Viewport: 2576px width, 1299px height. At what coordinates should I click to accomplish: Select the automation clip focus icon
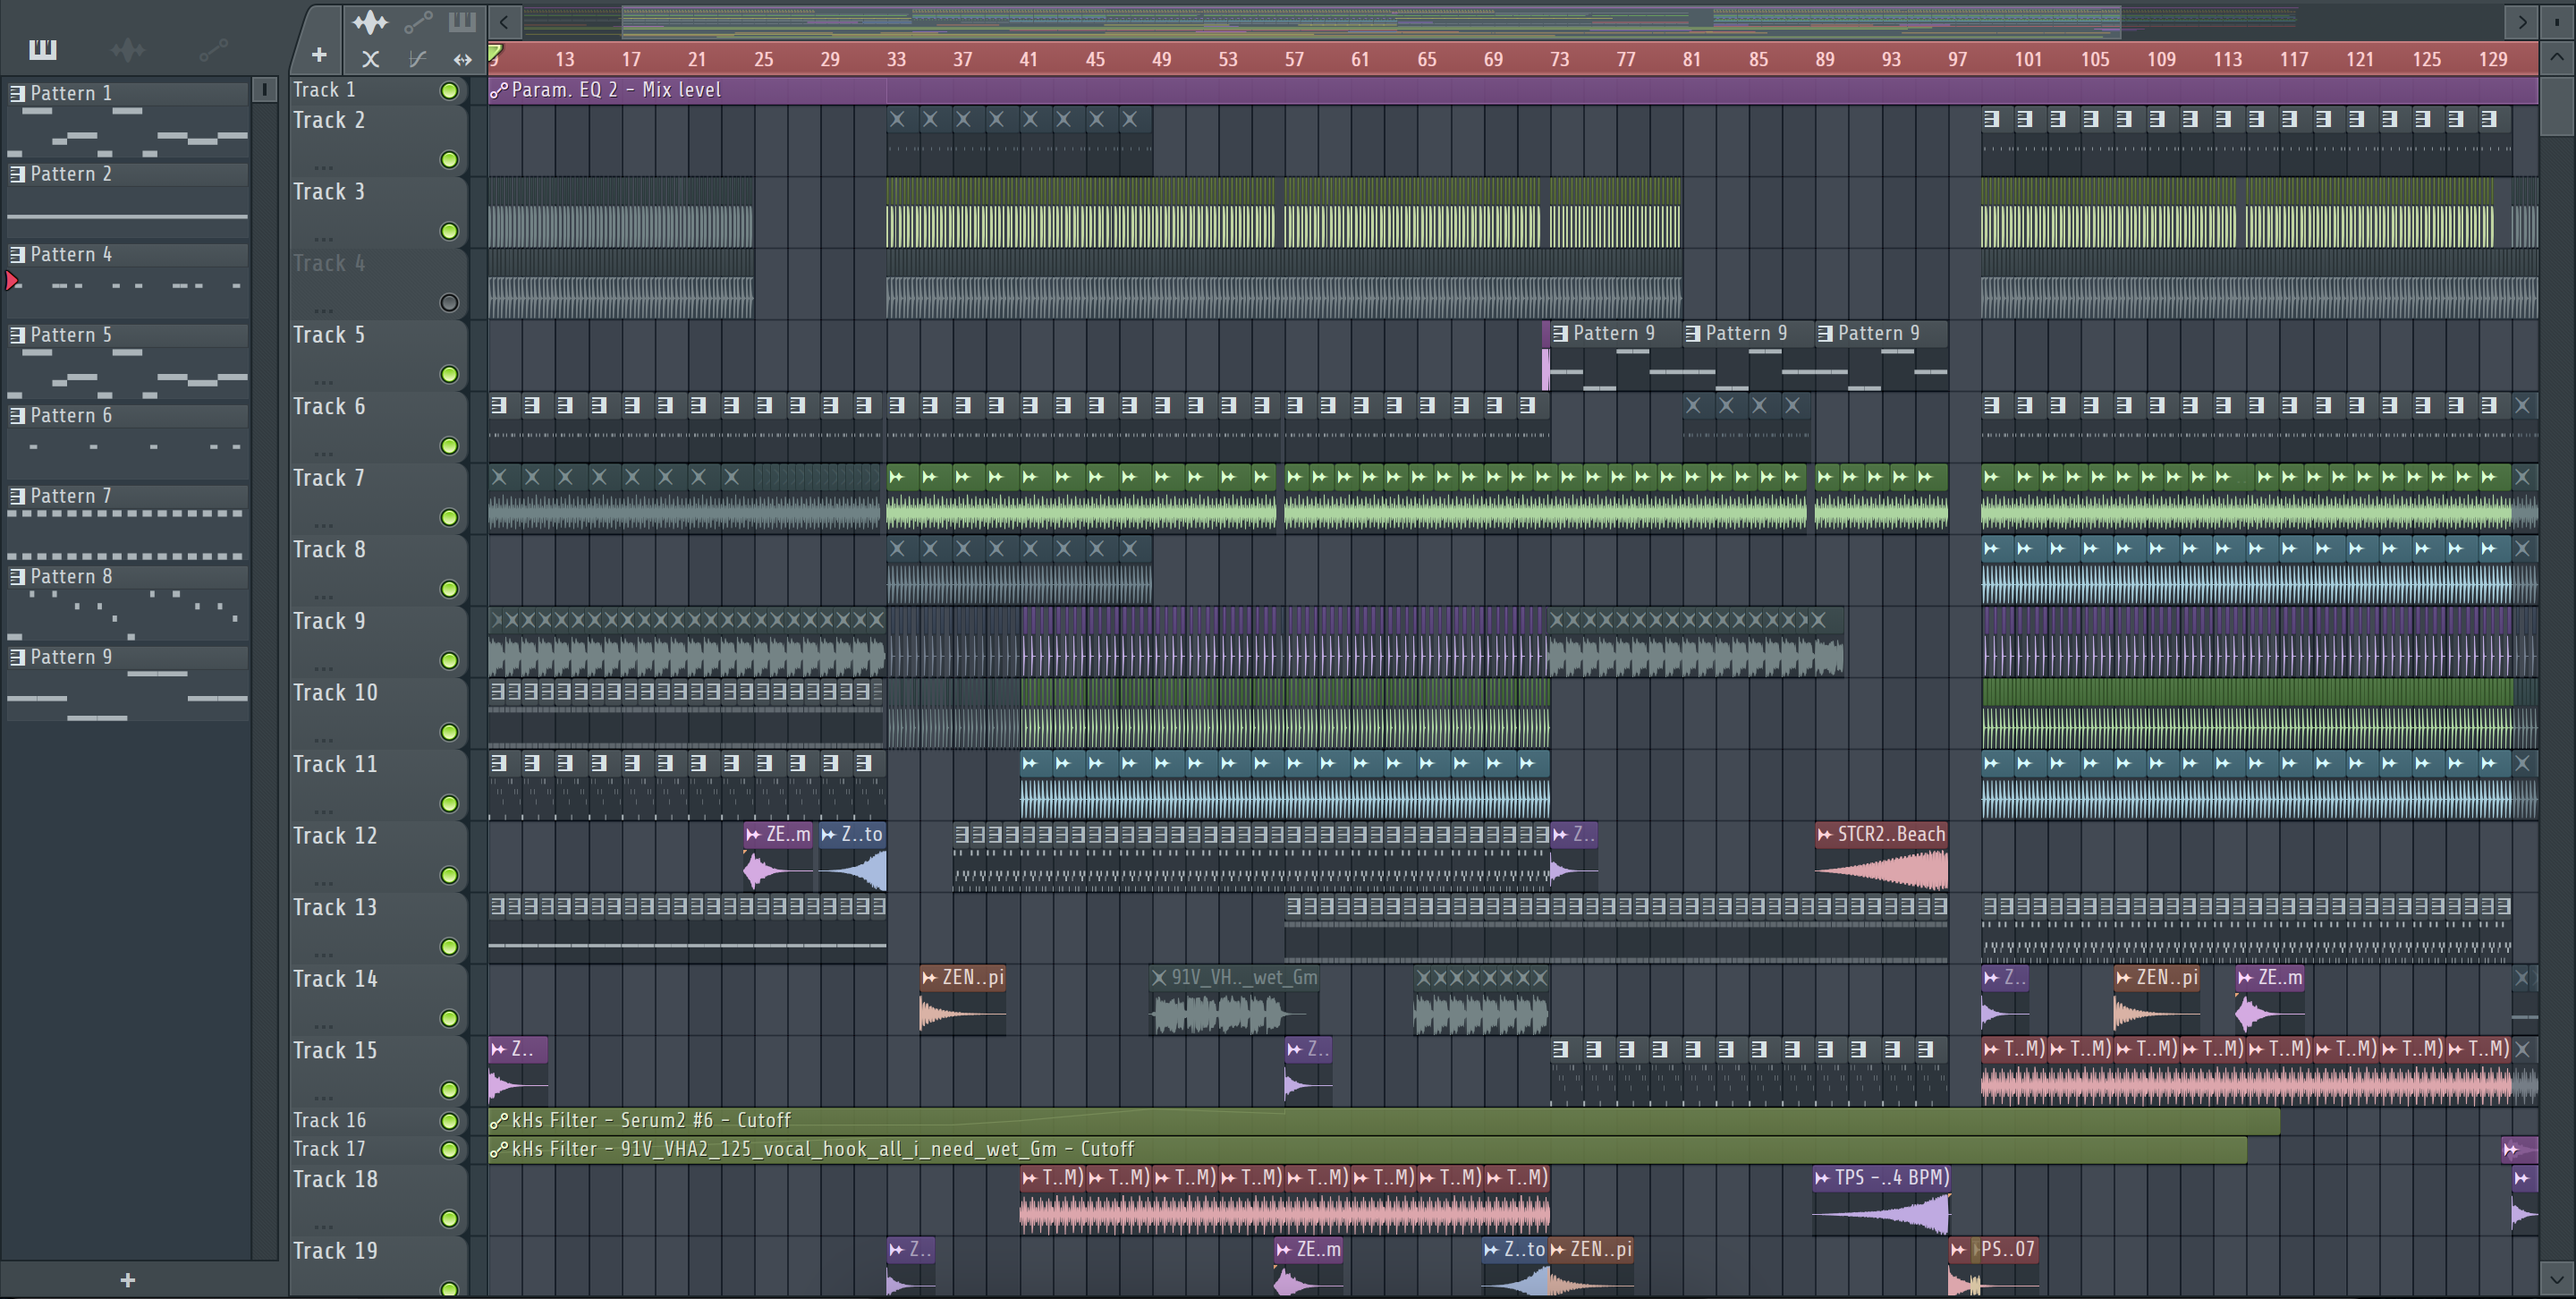pos(417,21)
